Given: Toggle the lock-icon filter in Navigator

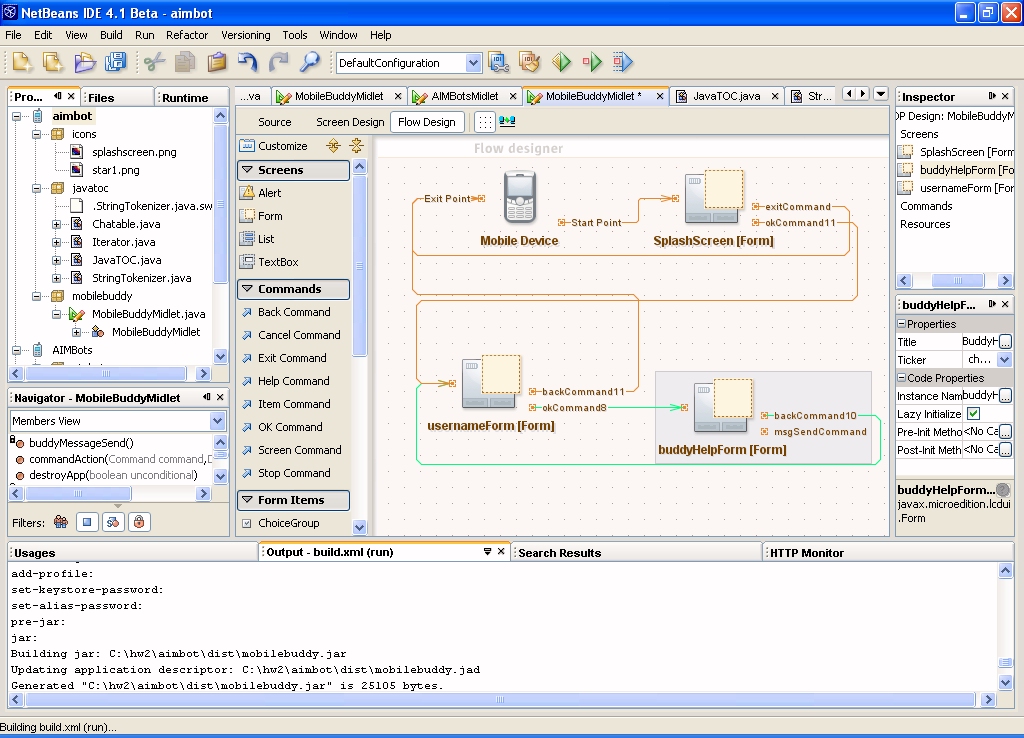Looking at the screenshot, I should click(139, 522).
